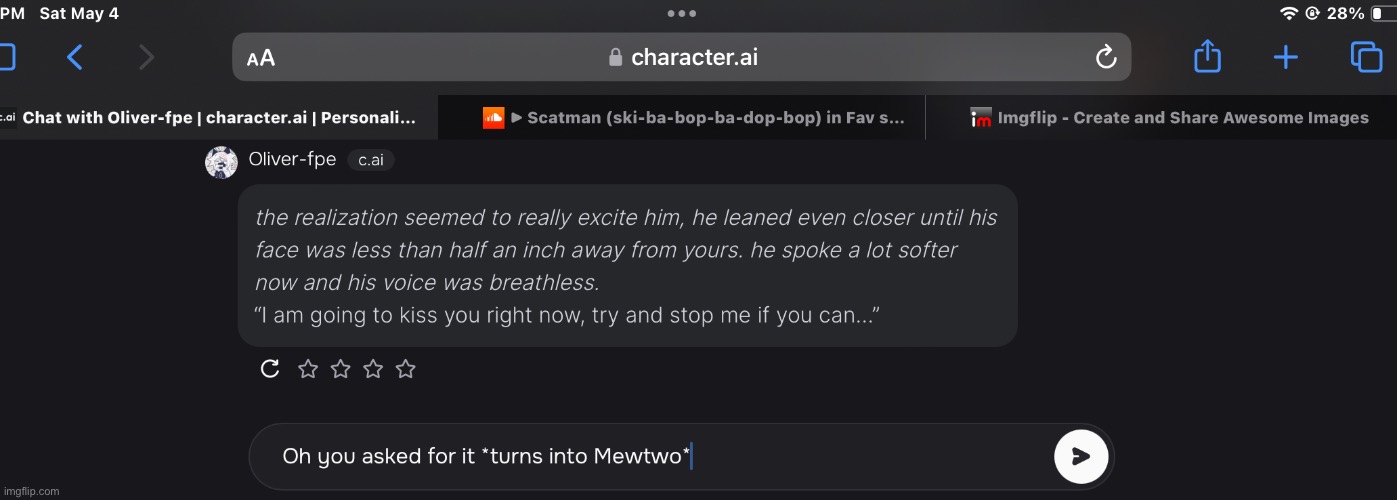Open the AA page settings menu
The image size is (1397, 500).
point(261,58)
